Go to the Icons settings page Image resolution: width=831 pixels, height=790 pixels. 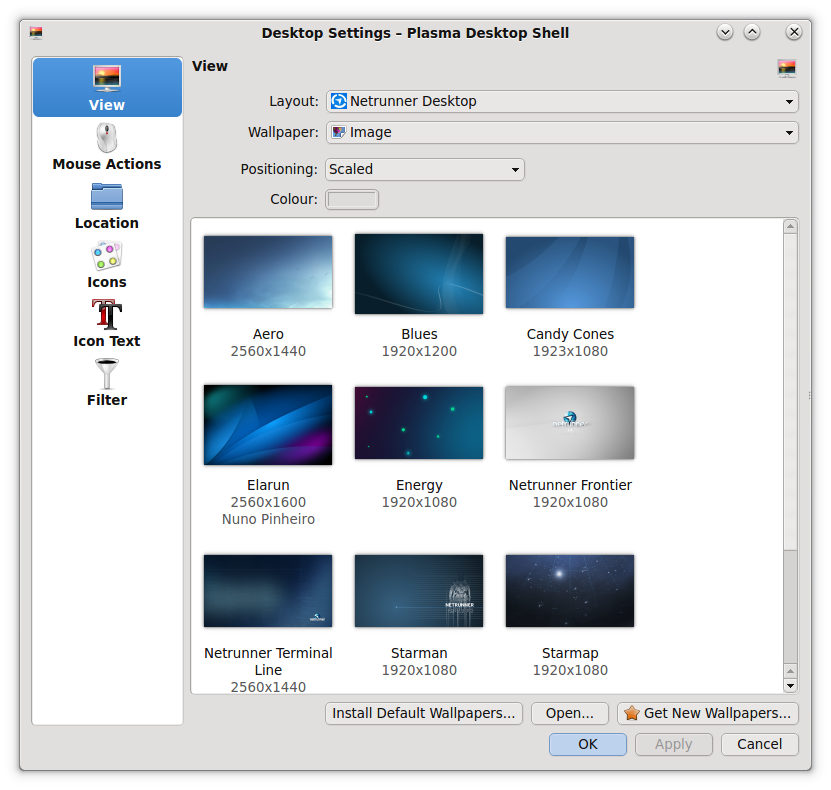[107, 265]
